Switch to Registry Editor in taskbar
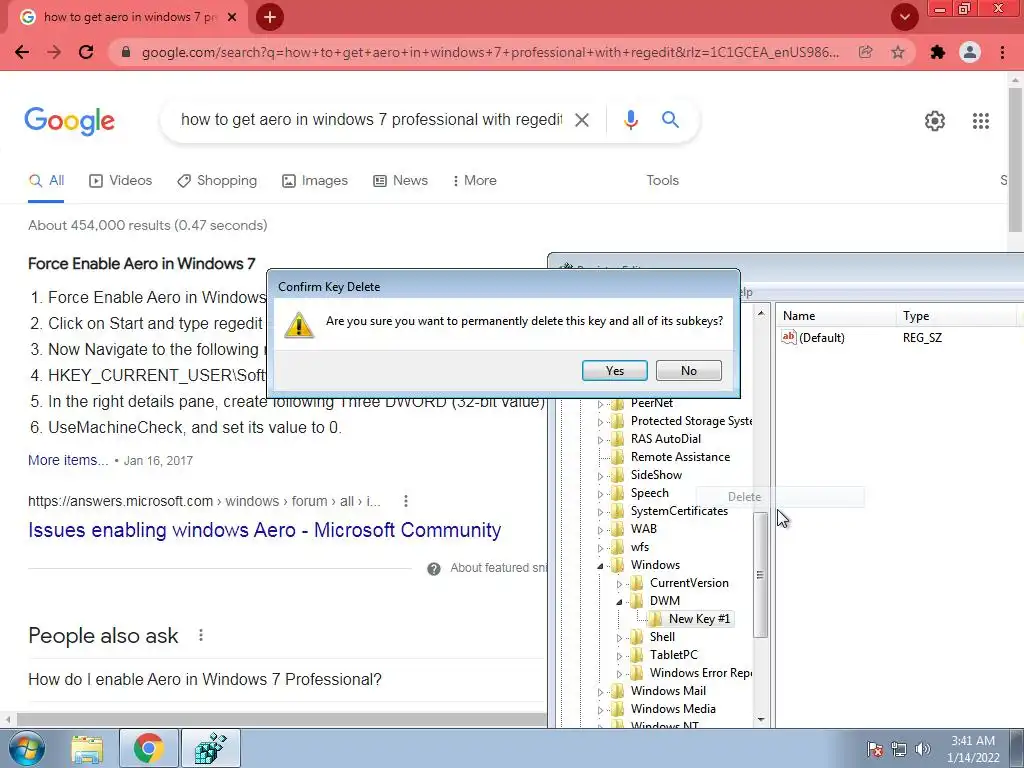This screenshot has height=768, width=1024. coord(211,748)
